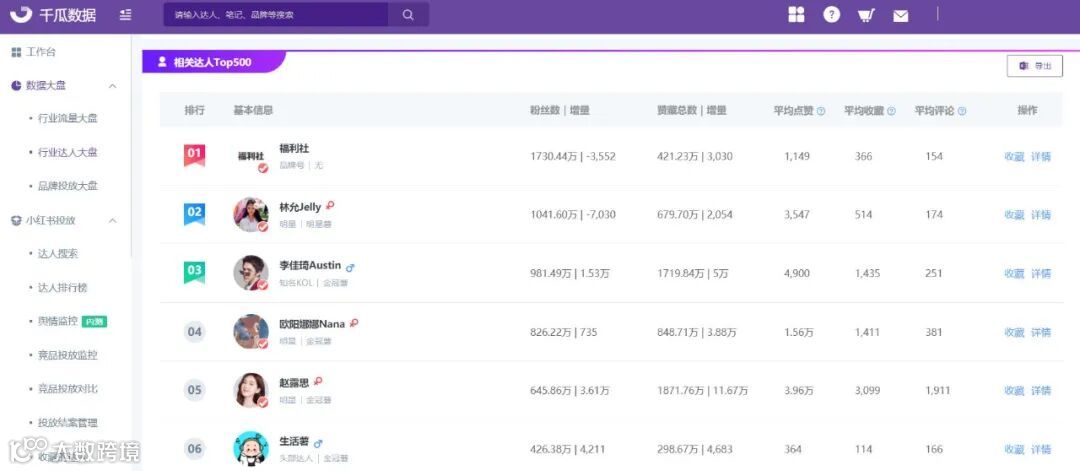Click 收藏 link for 林允Jelly
This screenshot has height=471, width=1080.
tap(1015, 215)
